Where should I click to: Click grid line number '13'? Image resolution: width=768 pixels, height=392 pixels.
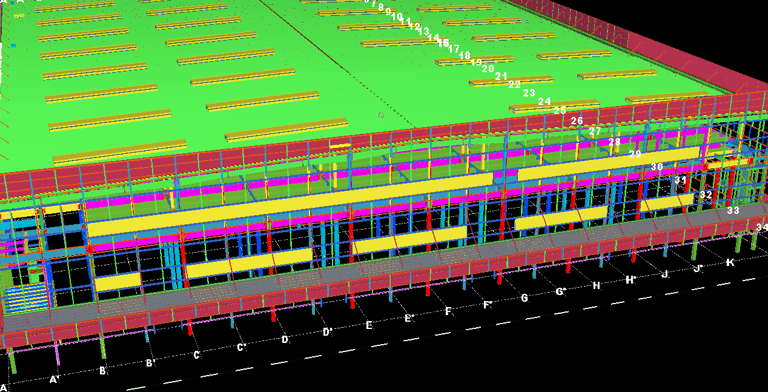[x=423, y=31]
